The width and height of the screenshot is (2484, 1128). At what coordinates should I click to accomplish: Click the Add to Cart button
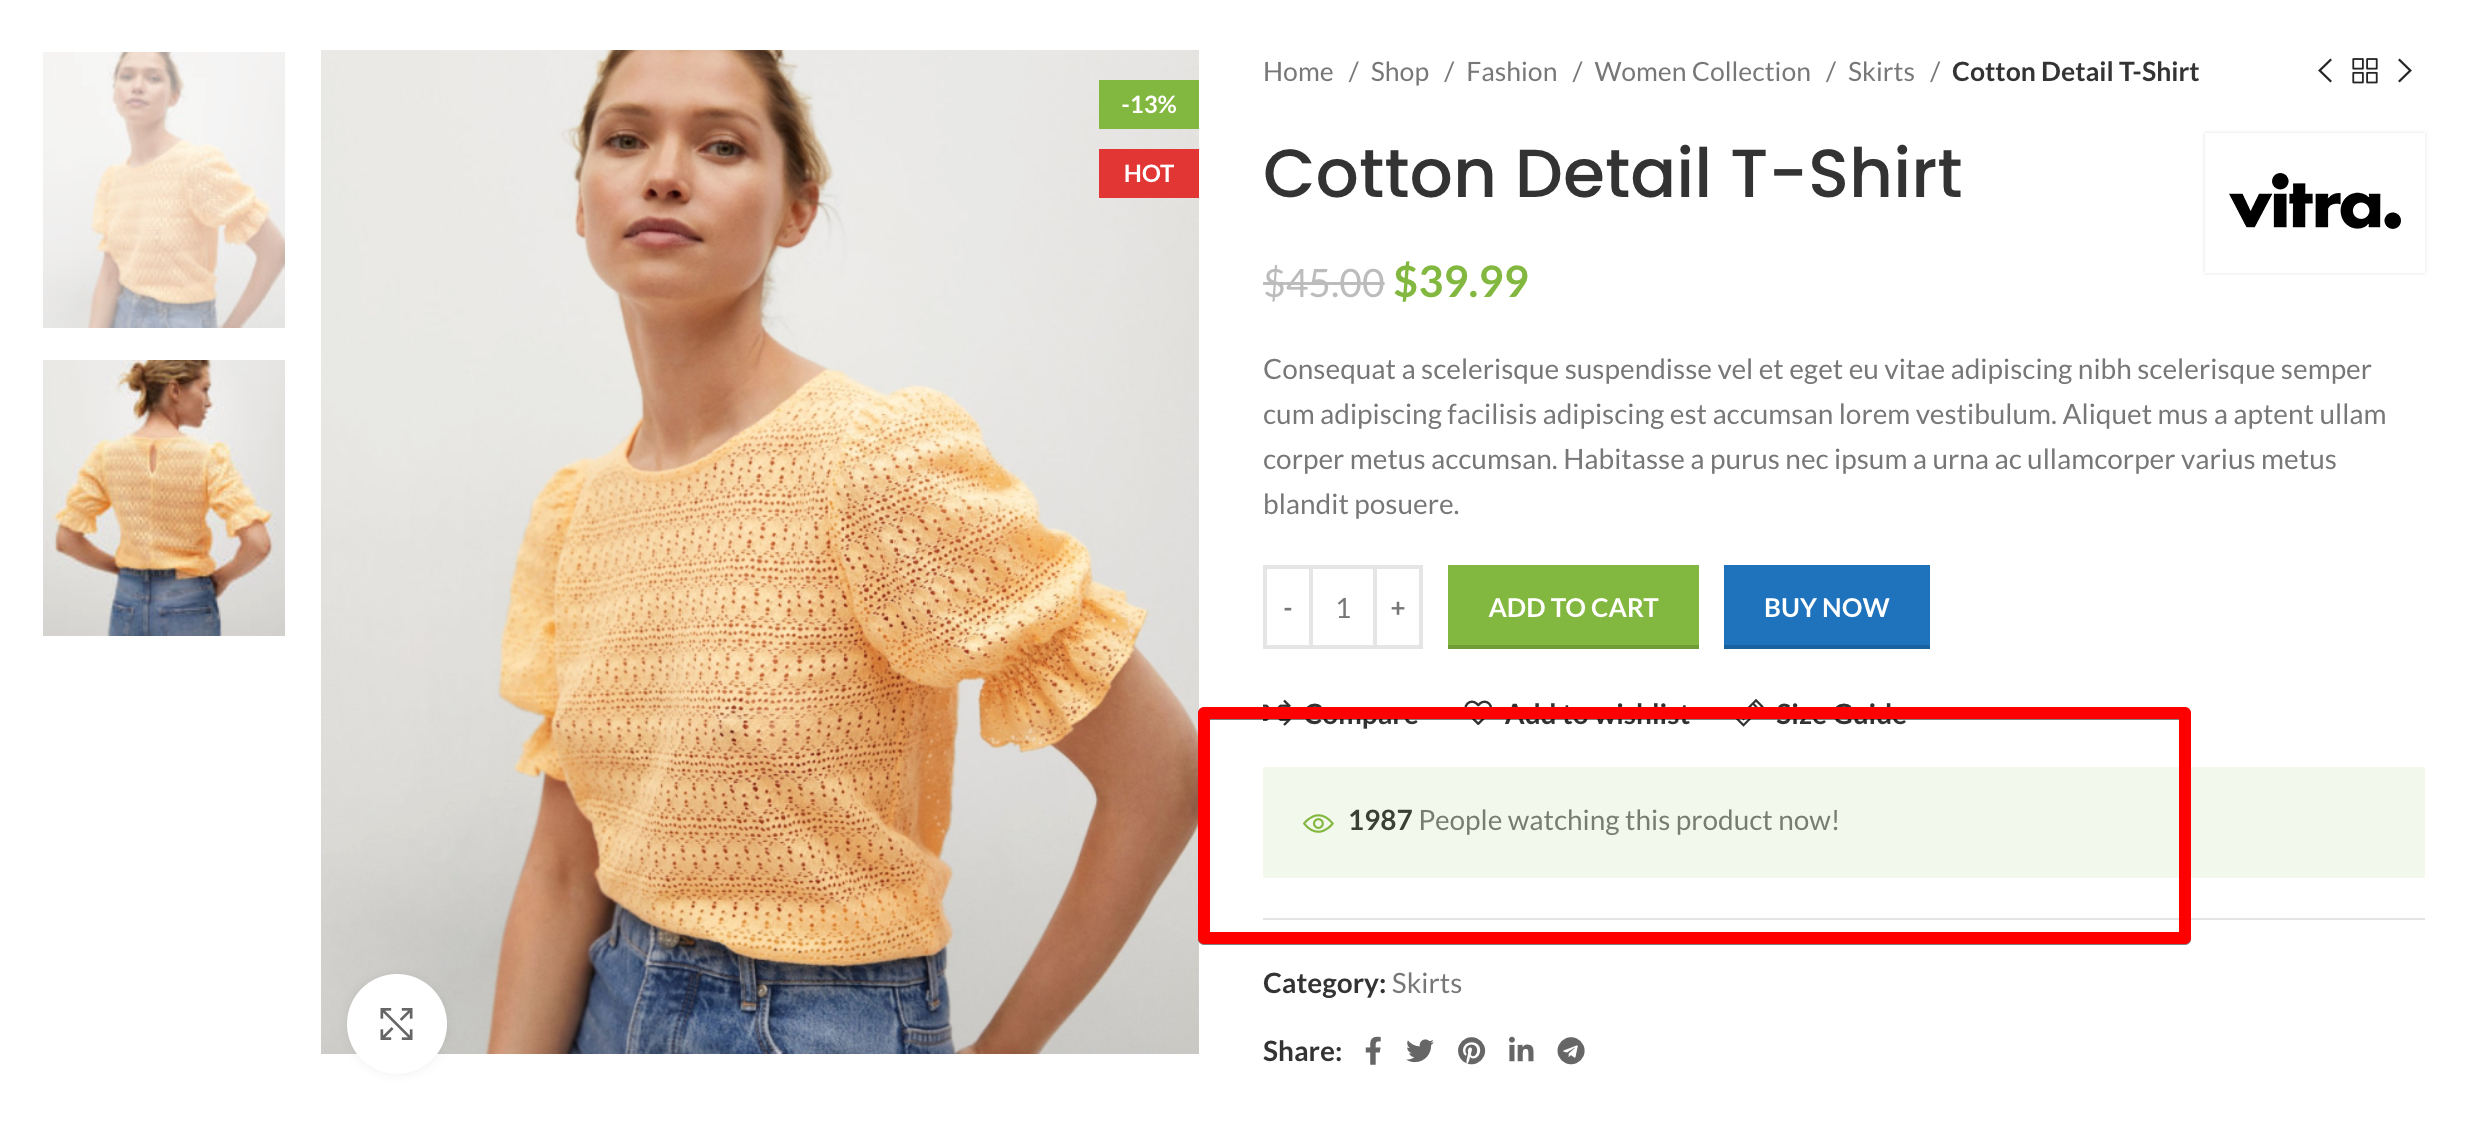[1573, 607]
